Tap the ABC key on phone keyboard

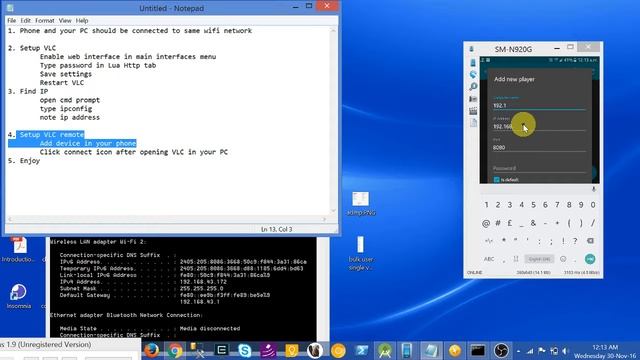[x=489, y=259]
